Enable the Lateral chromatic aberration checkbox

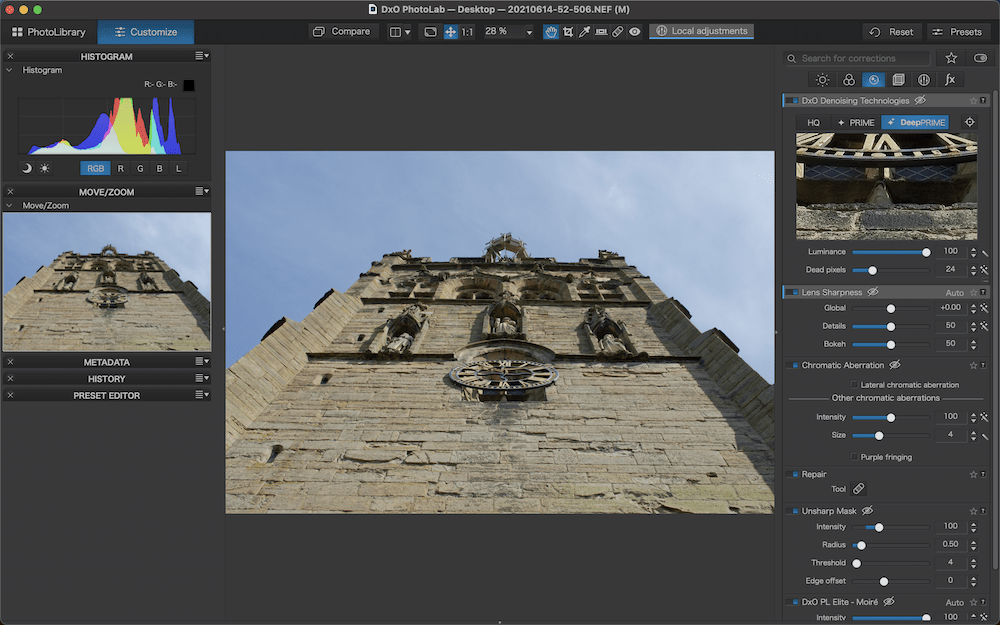coord(853,385)
